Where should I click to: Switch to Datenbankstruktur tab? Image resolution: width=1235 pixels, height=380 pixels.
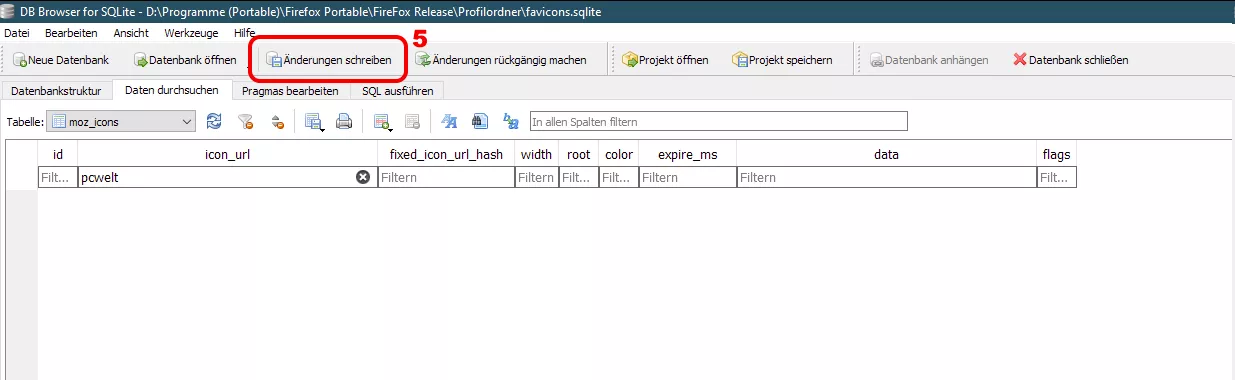pos(56,90)
